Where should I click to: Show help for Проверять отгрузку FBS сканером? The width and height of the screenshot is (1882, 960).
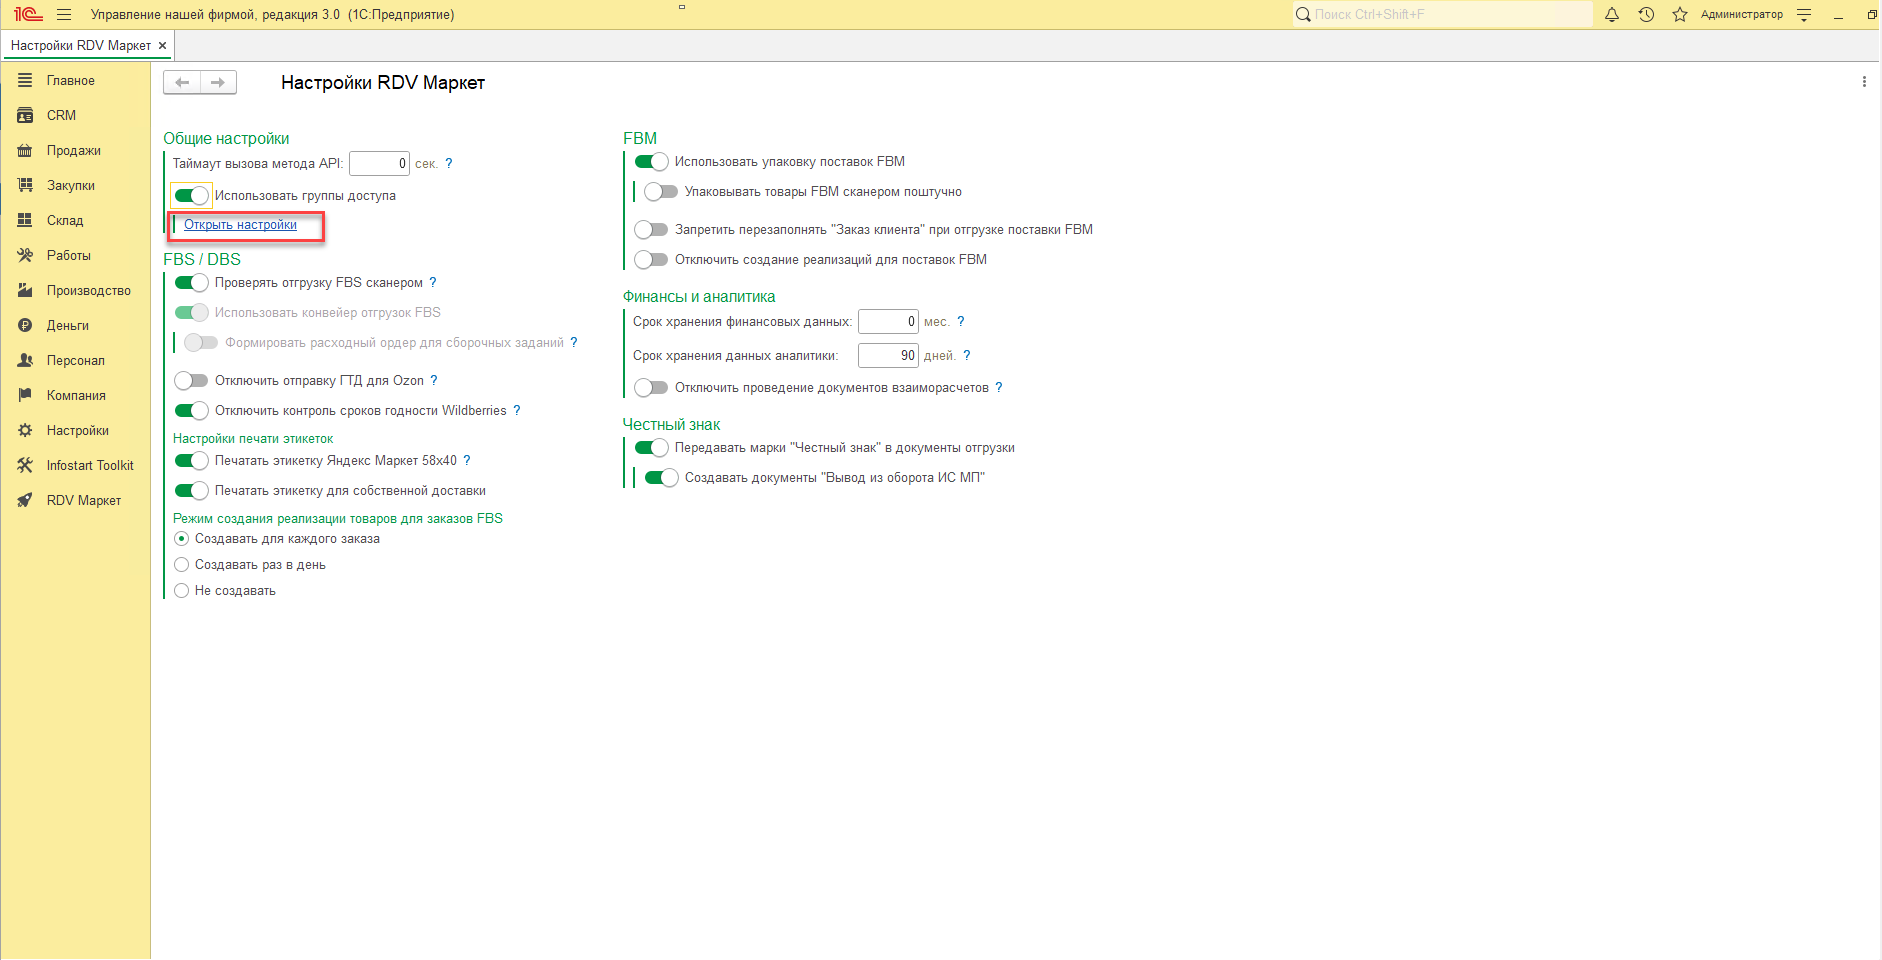click(x=433, y=283)
